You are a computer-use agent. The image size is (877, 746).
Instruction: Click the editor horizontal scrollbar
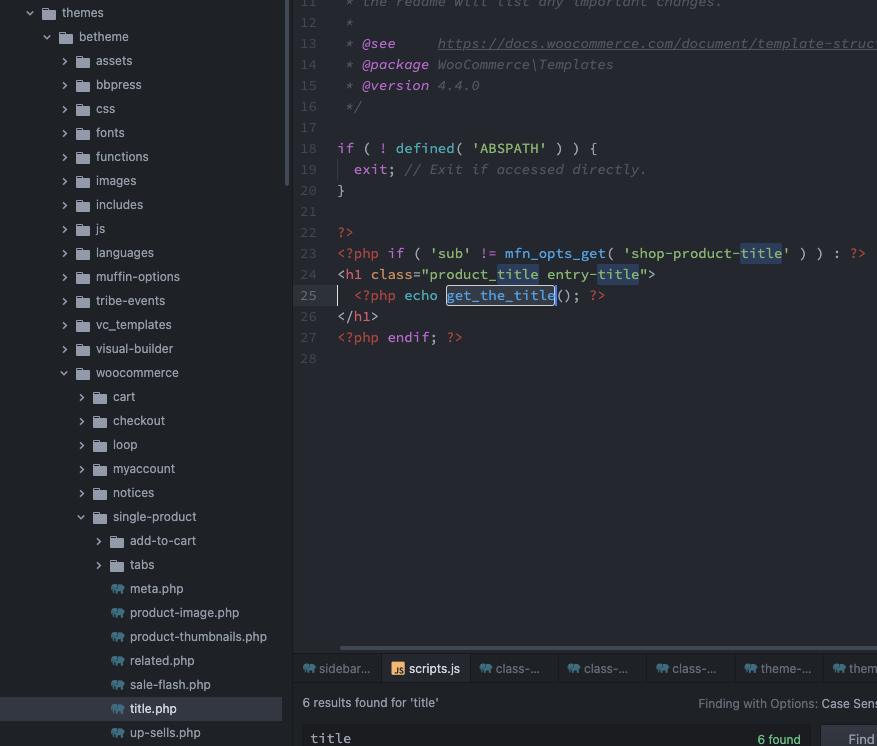(x=608, y=648)
